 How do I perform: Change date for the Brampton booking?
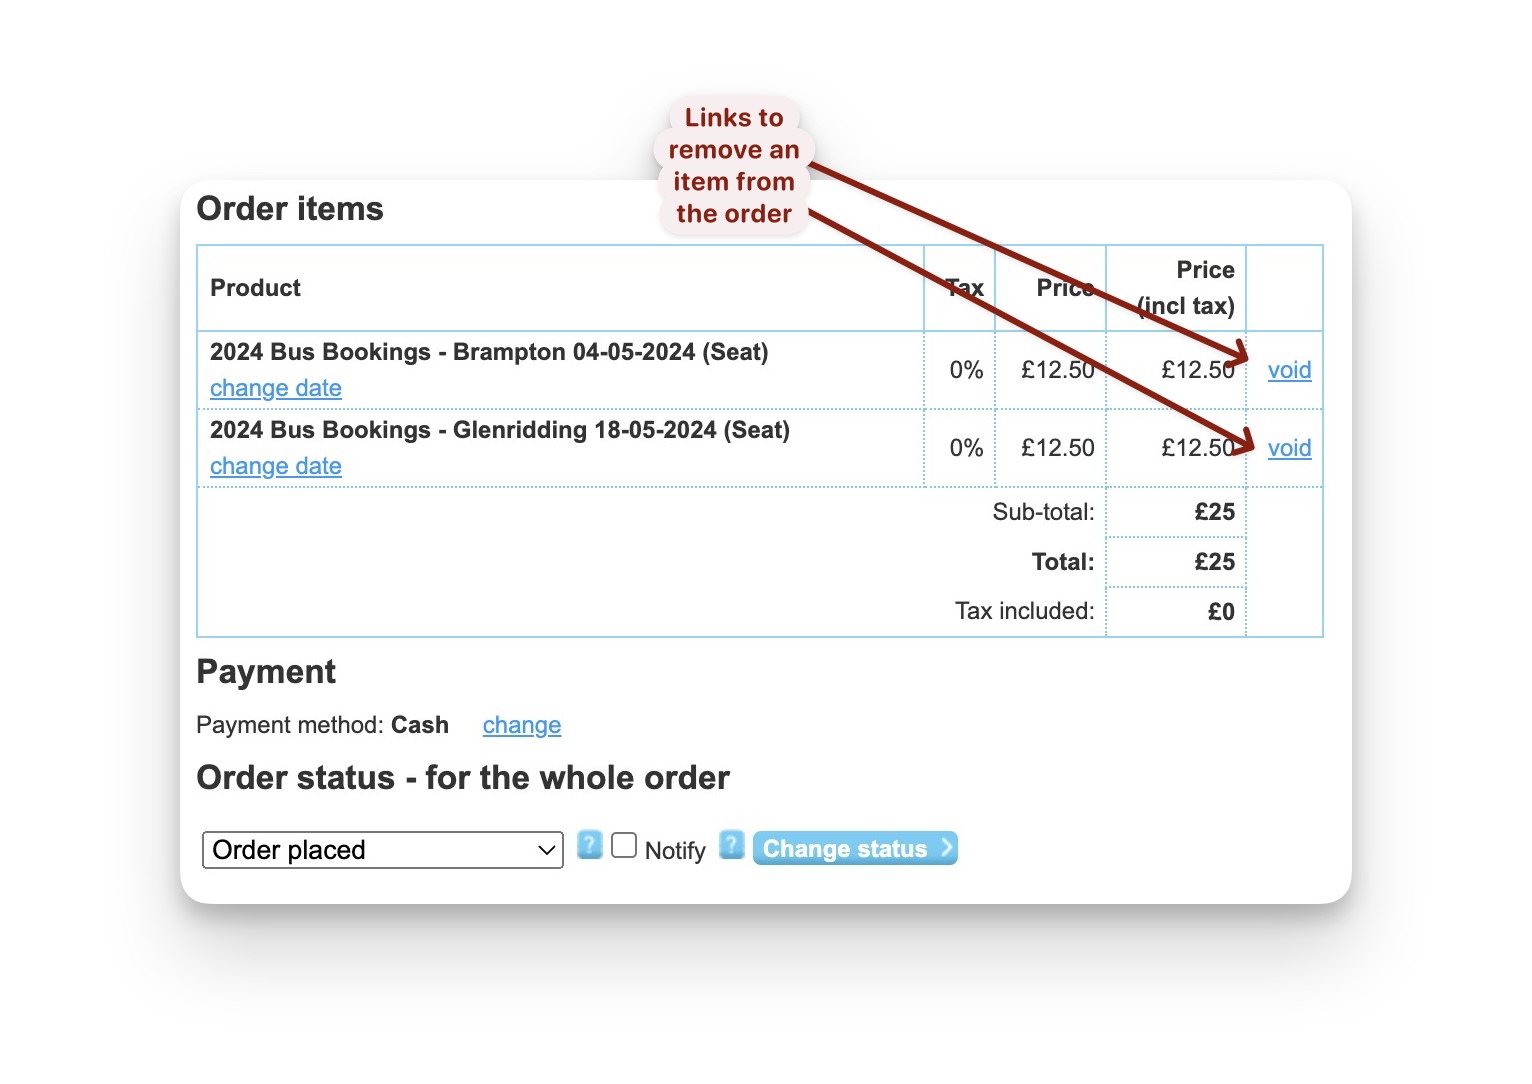click(275, 389)
